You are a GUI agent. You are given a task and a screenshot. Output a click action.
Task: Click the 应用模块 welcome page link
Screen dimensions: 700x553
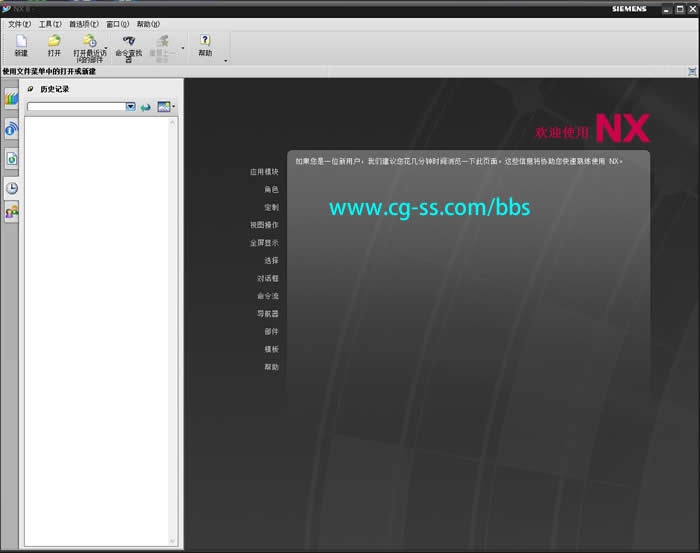pos(264,172)
